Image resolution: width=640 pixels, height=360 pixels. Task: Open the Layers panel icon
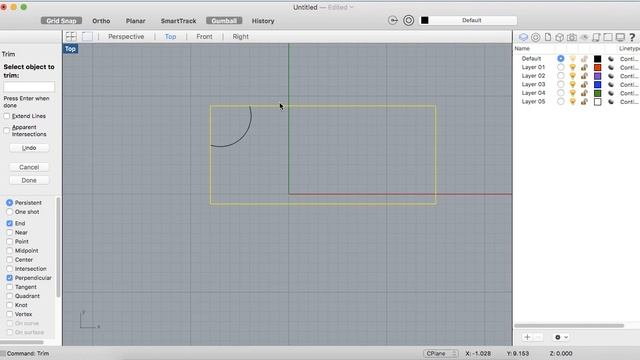(523, 37)
